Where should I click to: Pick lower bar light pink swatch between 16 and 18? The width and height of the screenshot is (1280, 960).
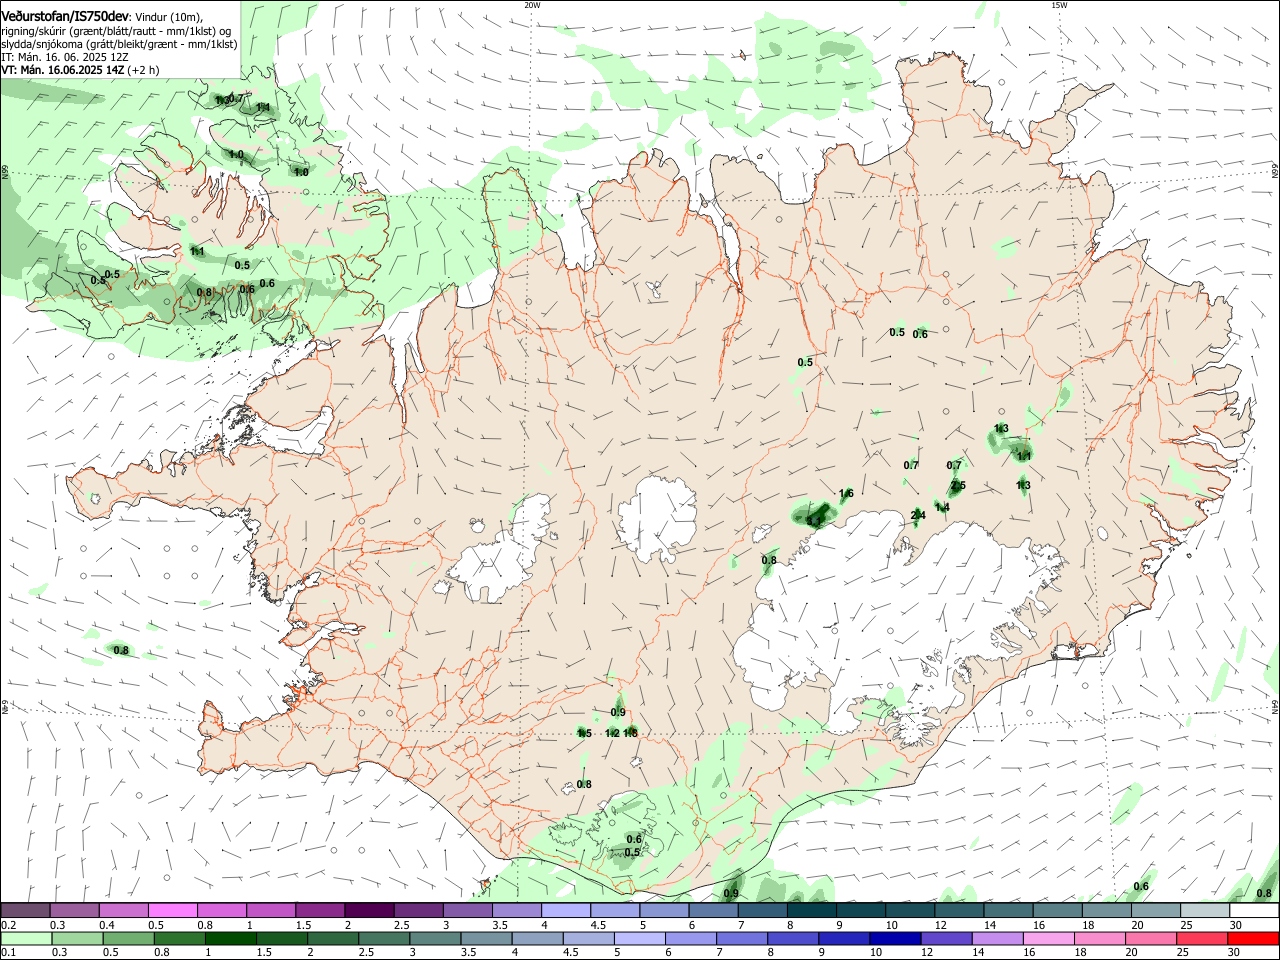click(1049, 938)
